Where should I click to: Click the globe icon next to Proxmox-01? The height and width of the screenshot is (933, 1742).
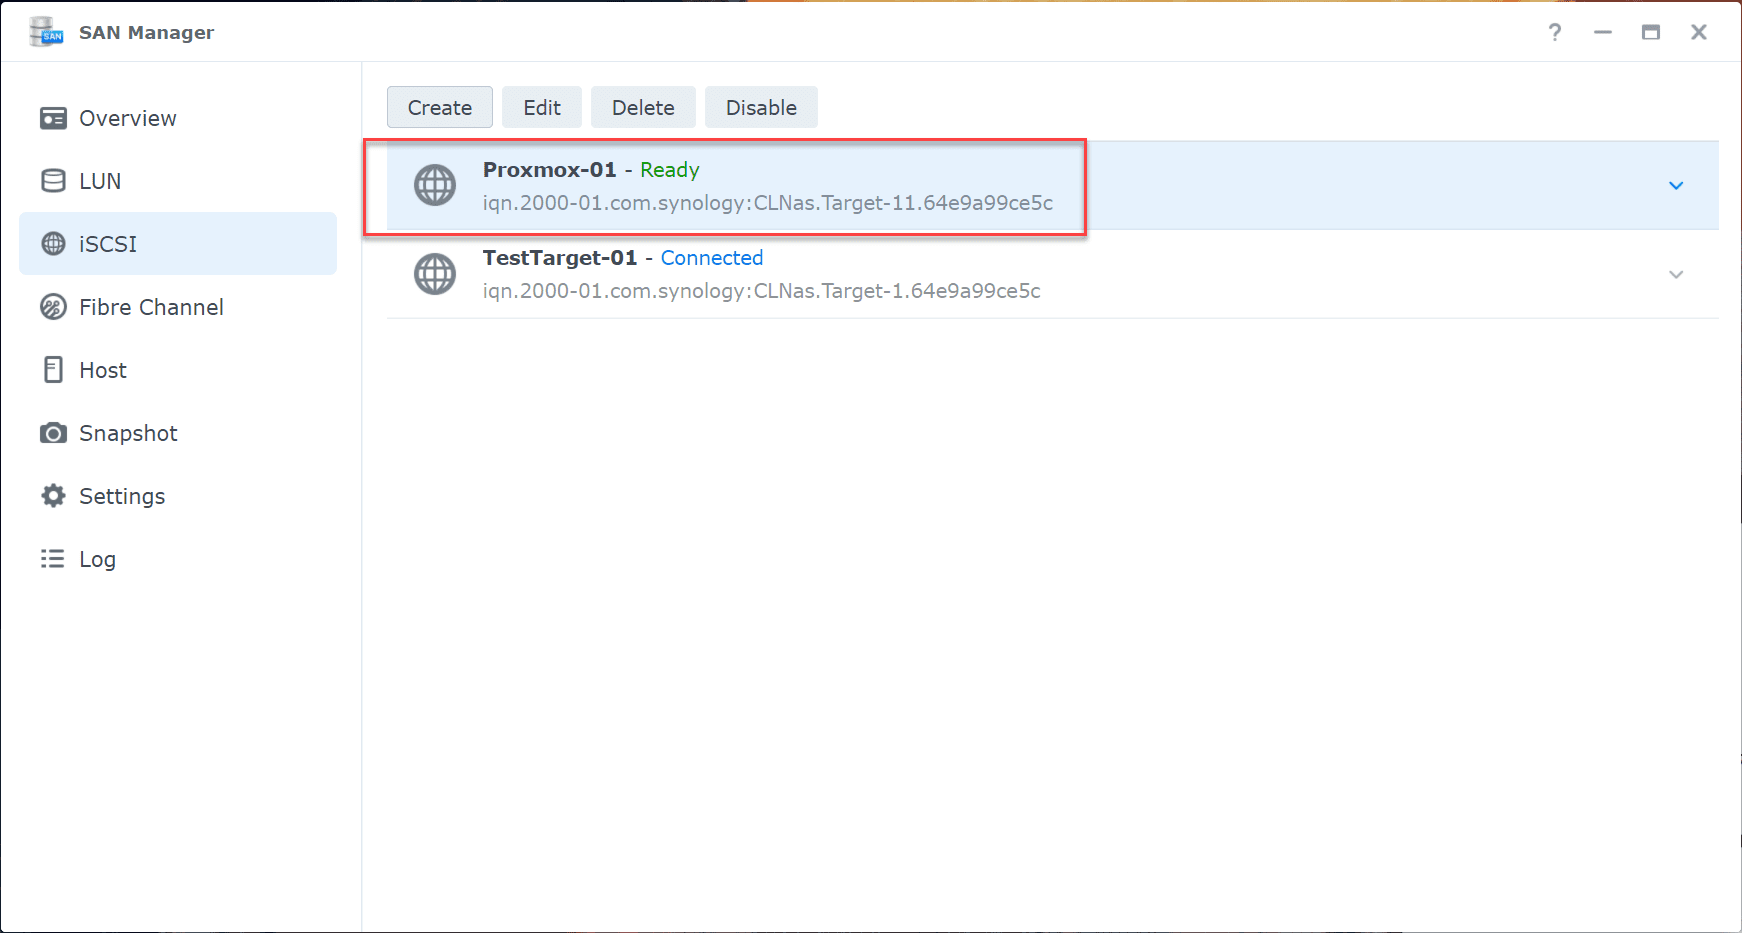[x=434, y=185]
